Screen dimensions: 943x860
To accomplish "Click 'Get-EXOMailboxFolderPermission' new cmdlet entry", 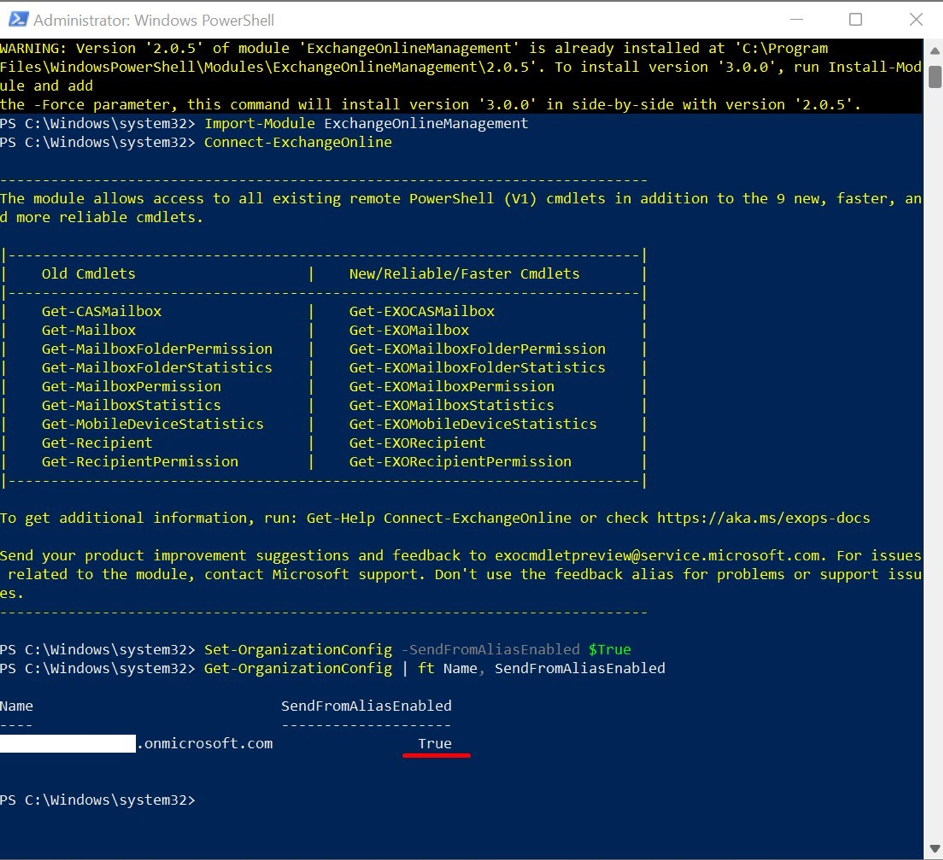I will [478, 349].
